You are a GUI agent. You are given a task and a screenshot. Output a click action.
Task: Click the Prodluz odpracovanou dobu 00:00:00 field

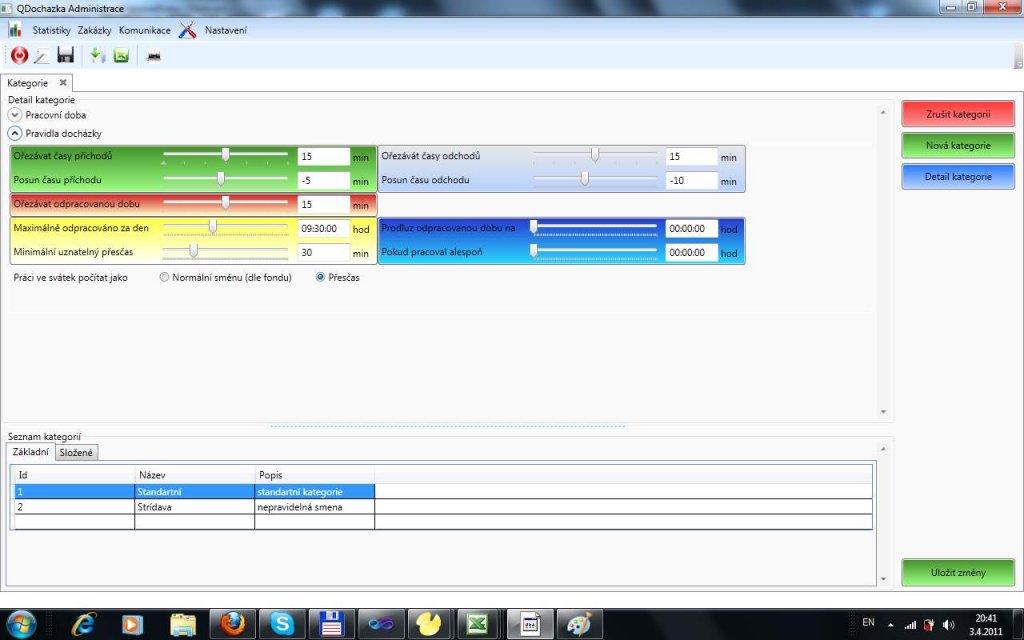(692, 229)
